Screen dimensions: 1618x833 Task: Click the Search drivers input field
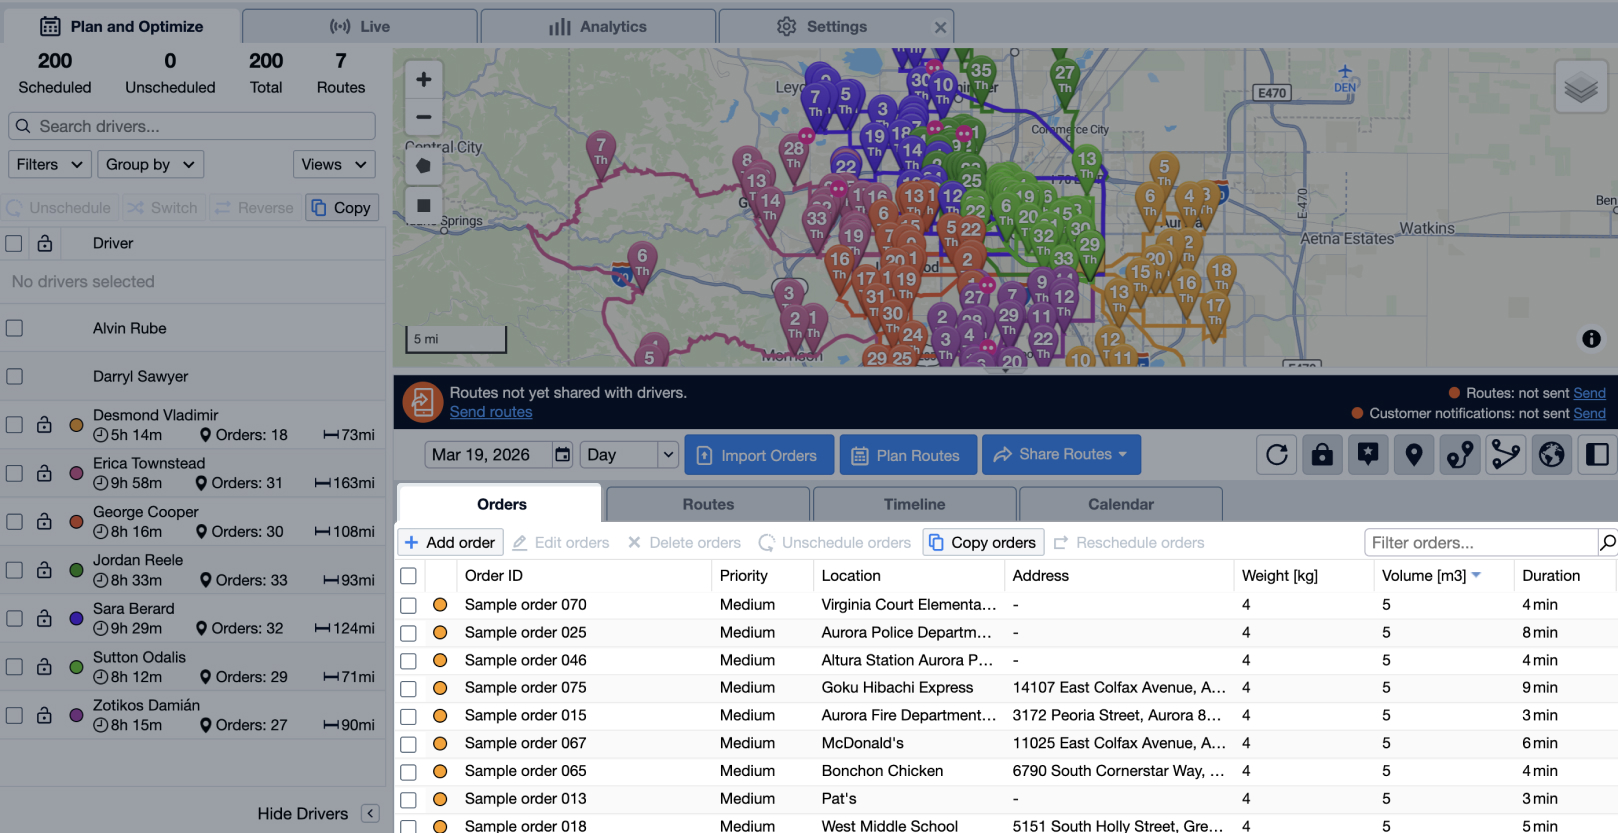[x=192, y=126]
